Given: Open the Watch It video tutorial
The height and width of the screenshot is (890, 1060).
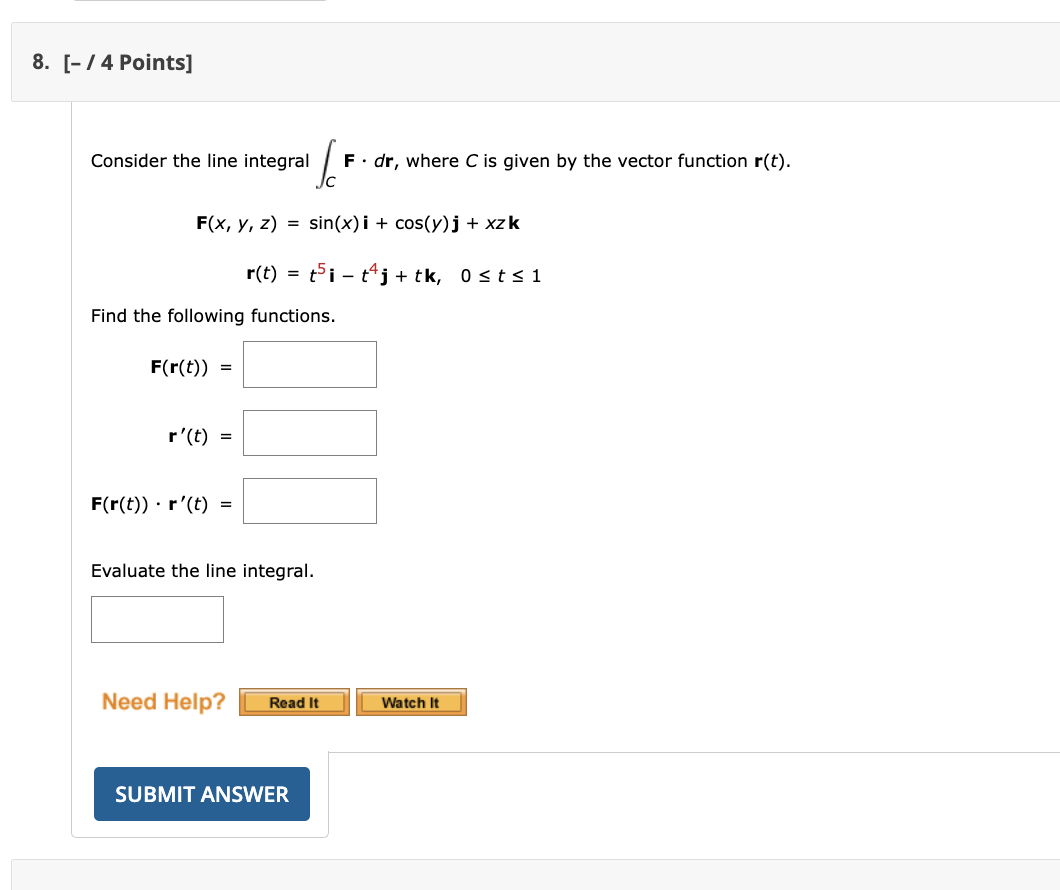Looking at the screenshot, I should 411,701.
